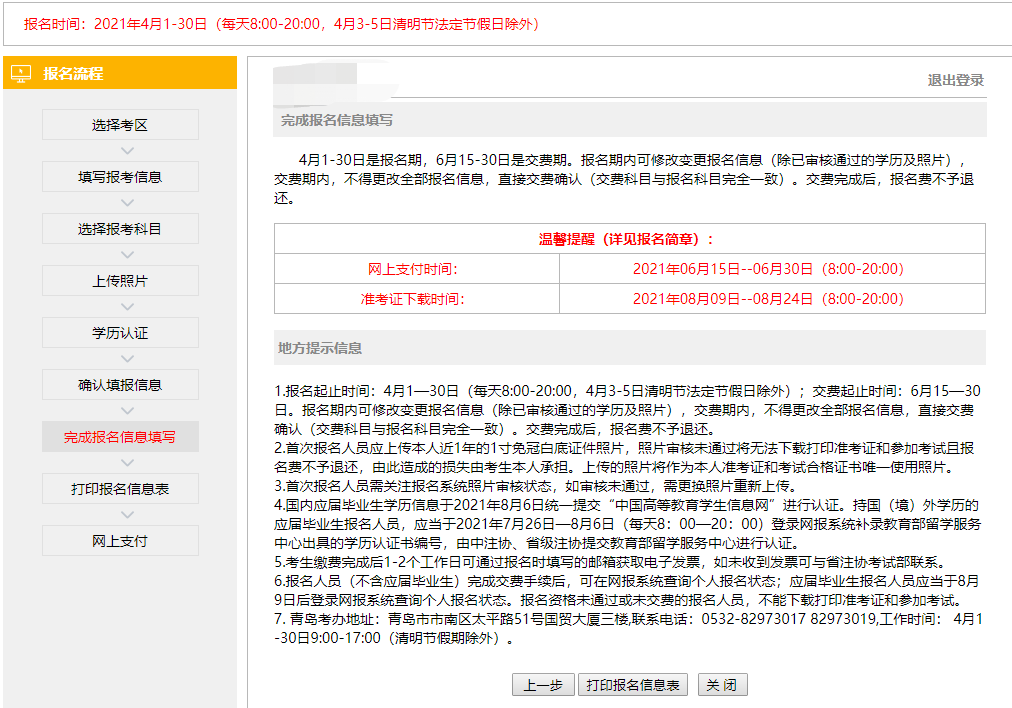The image size is (1012, 708).
Task: Select the highlighted 完成报名信息填写 step
Action: pyautogui.click(x=120, y=437)
